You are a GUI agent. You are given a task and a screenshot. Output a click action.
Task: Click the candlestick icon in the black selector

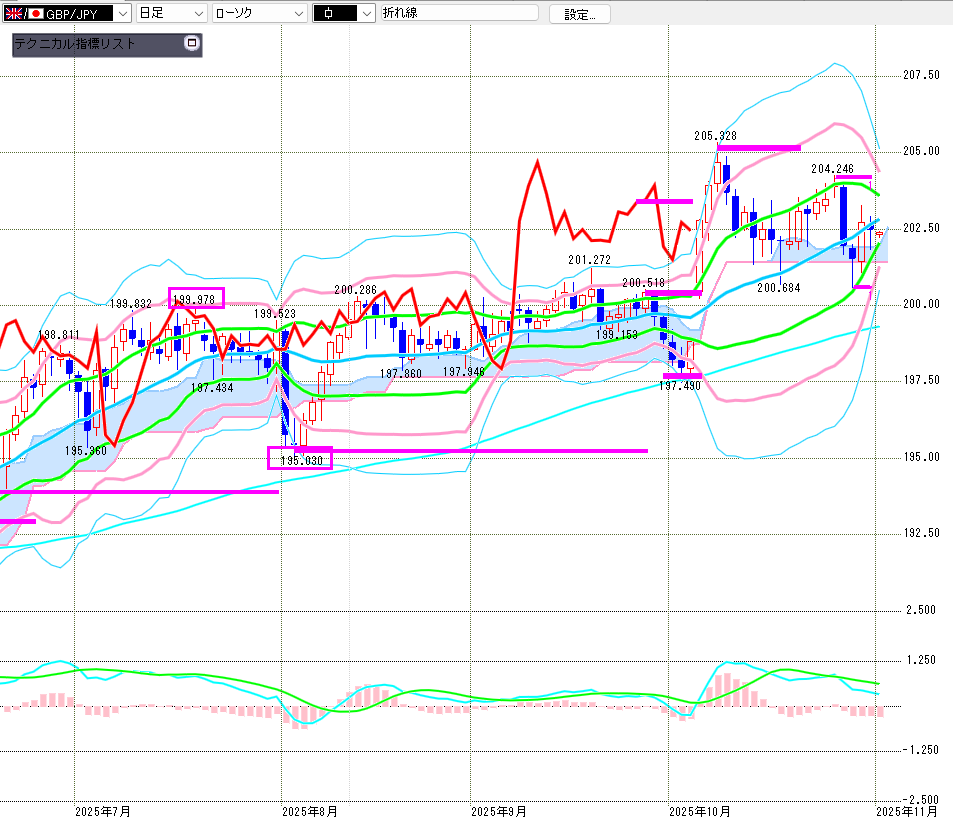coord(333,14)
